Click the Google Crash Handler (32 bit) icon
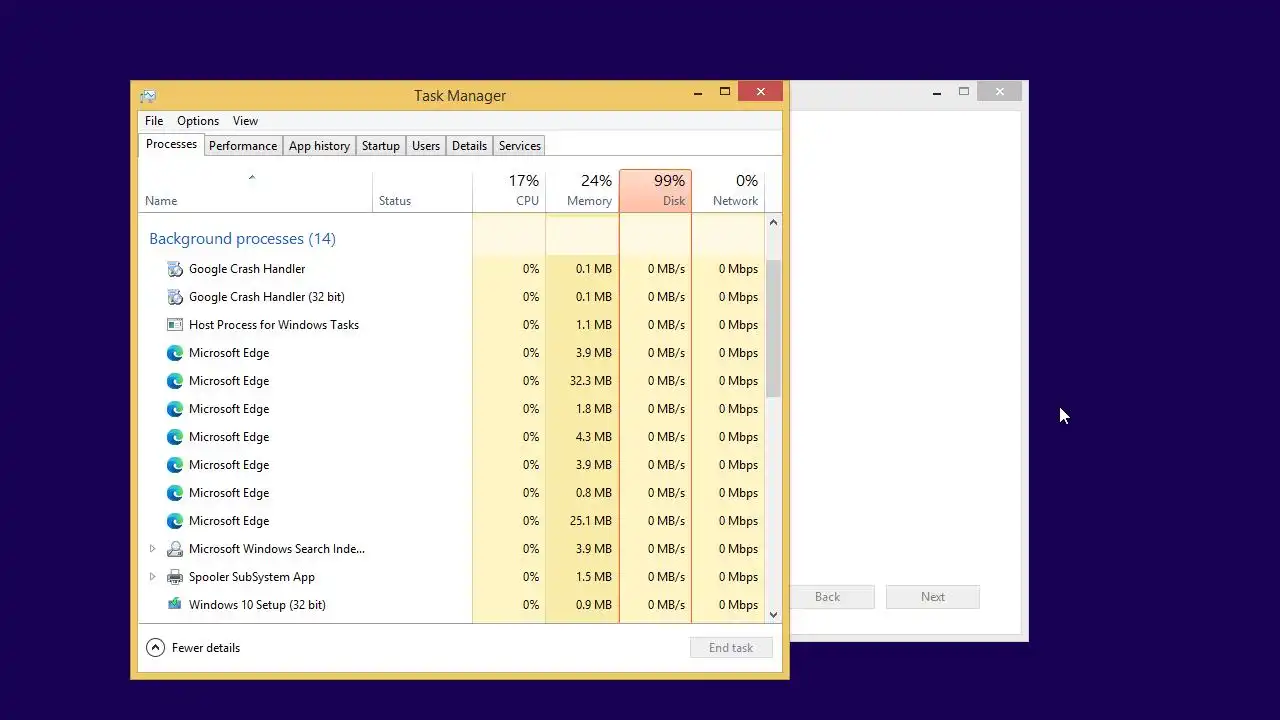 175,297
